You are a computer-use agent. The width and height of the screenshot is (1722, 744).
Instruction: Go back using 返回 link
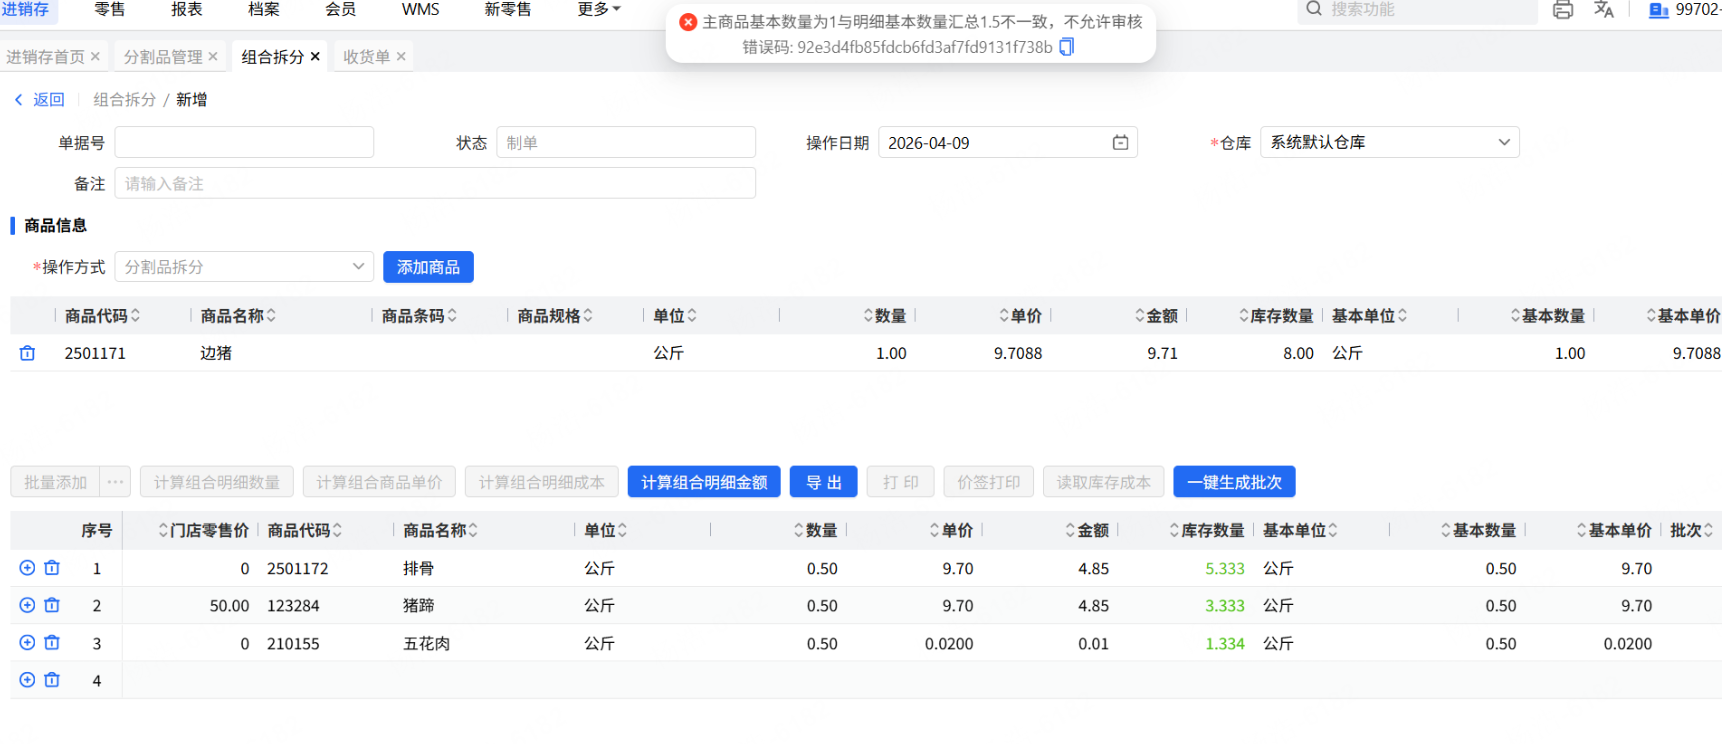coord(40,100)
